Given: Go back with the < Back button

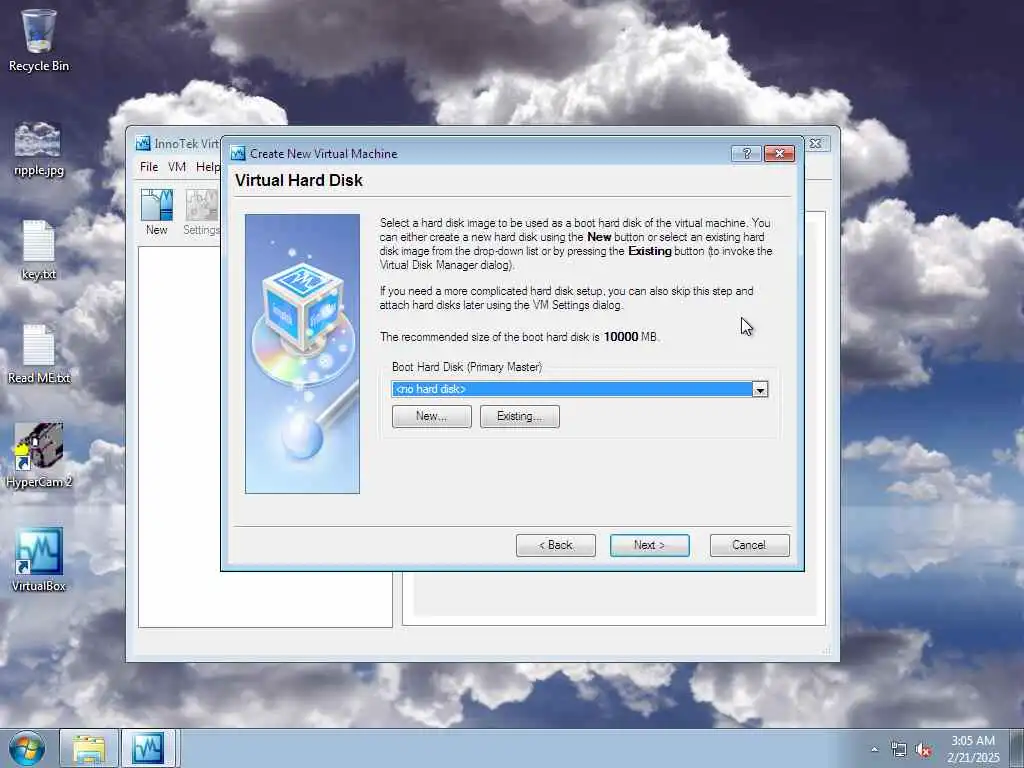Looking at the screenshot, I should (556, 545).
